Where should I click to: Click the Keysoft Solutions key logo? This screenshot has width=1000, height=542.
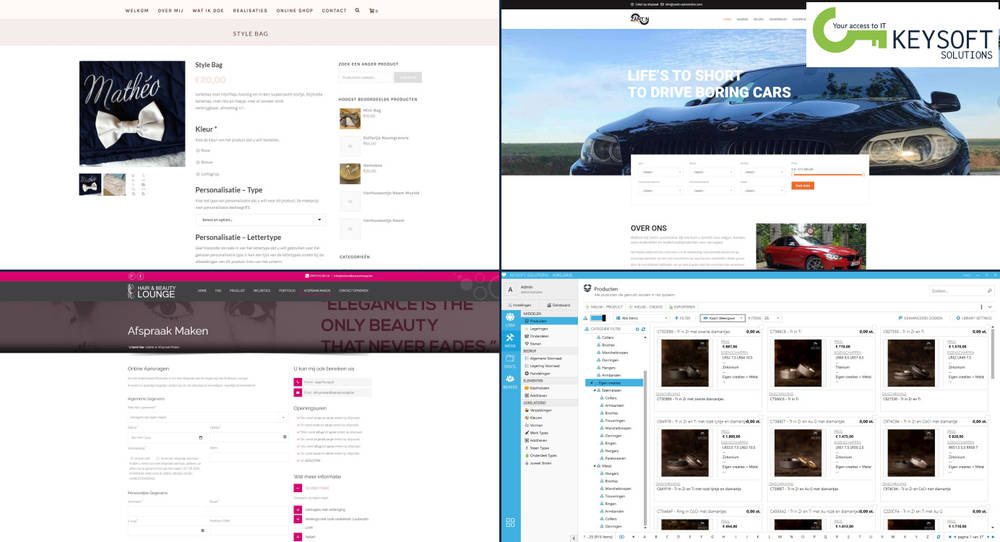[902, 34]
